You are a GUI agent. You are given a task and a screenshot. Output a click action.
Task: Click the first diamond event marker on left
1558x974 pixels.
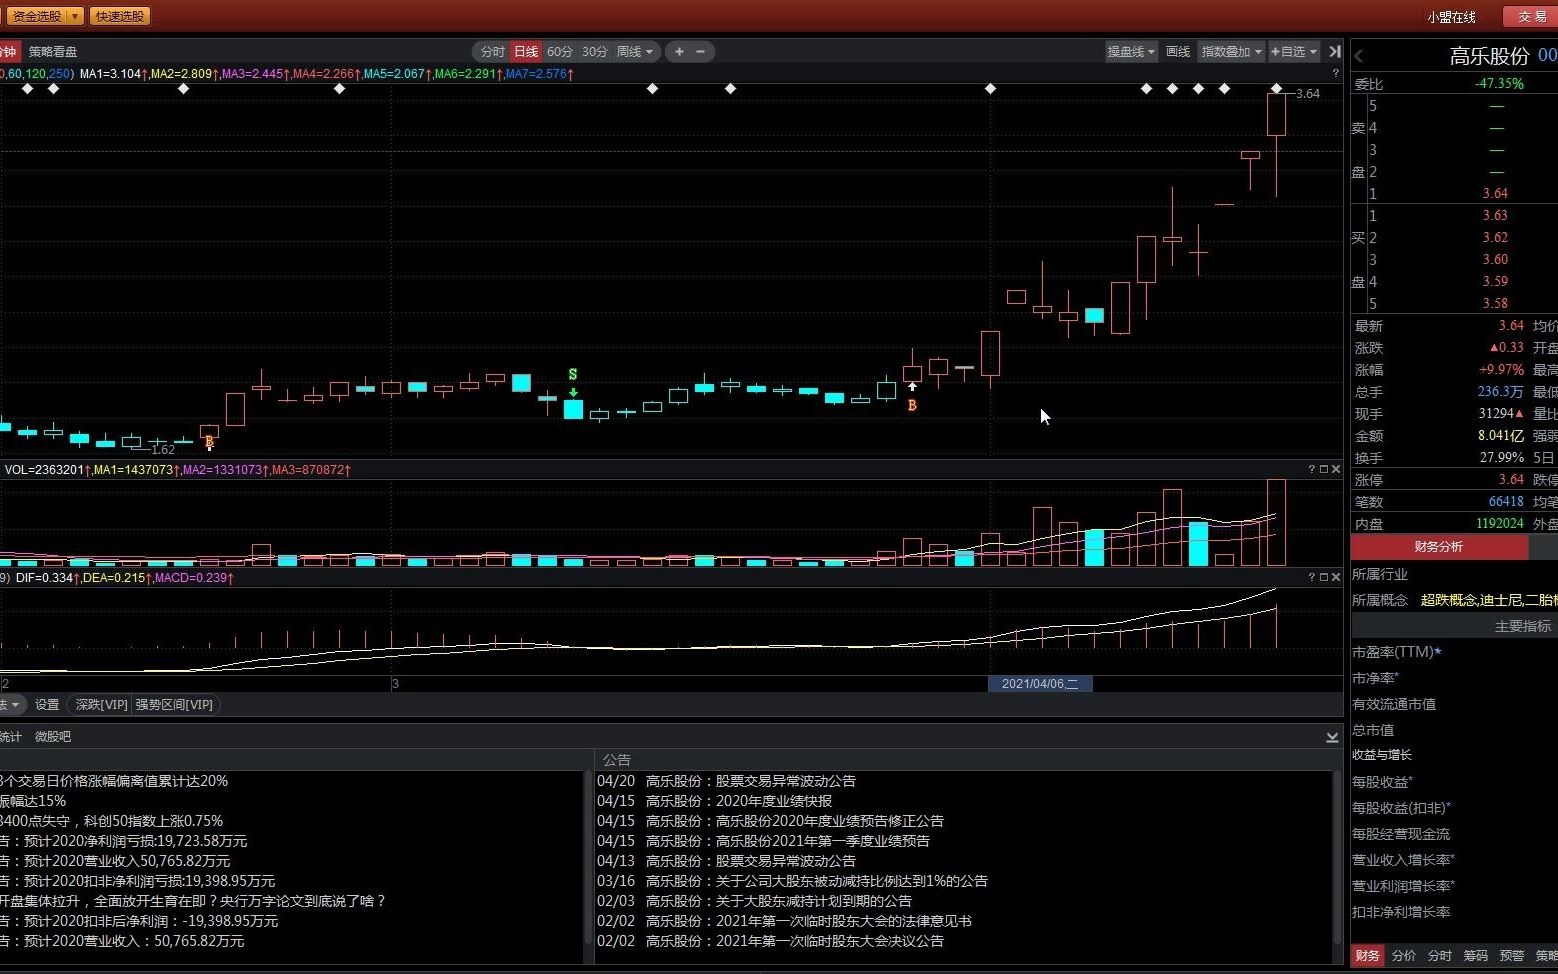[27, 89]
